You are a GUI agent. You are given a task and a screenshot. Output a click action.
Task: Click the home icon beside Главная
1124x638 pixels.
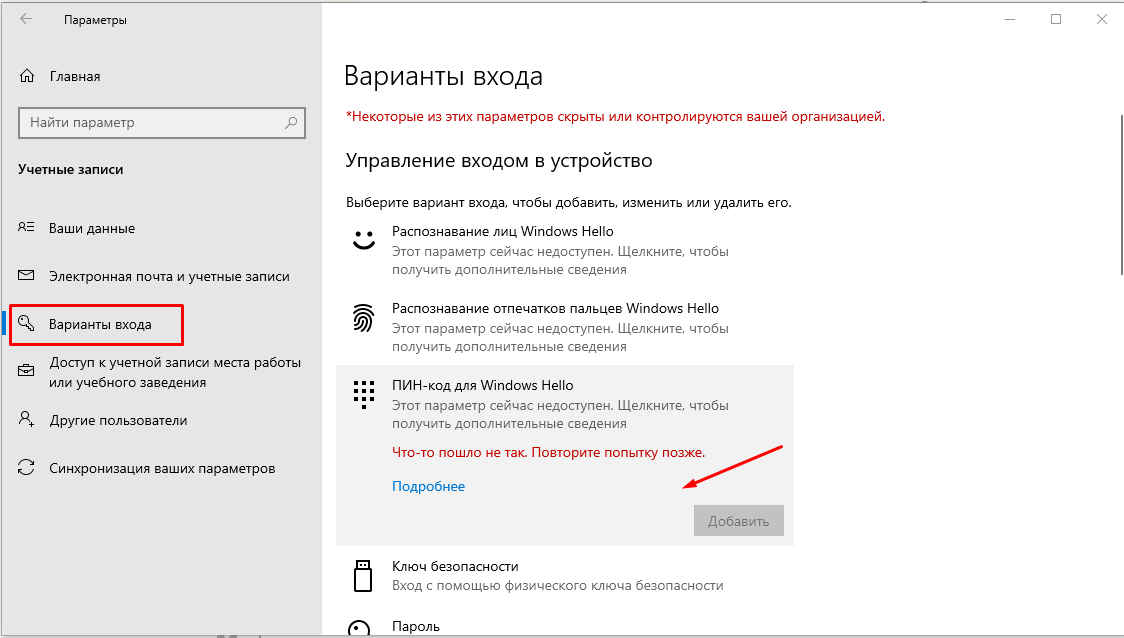(27, 76)
